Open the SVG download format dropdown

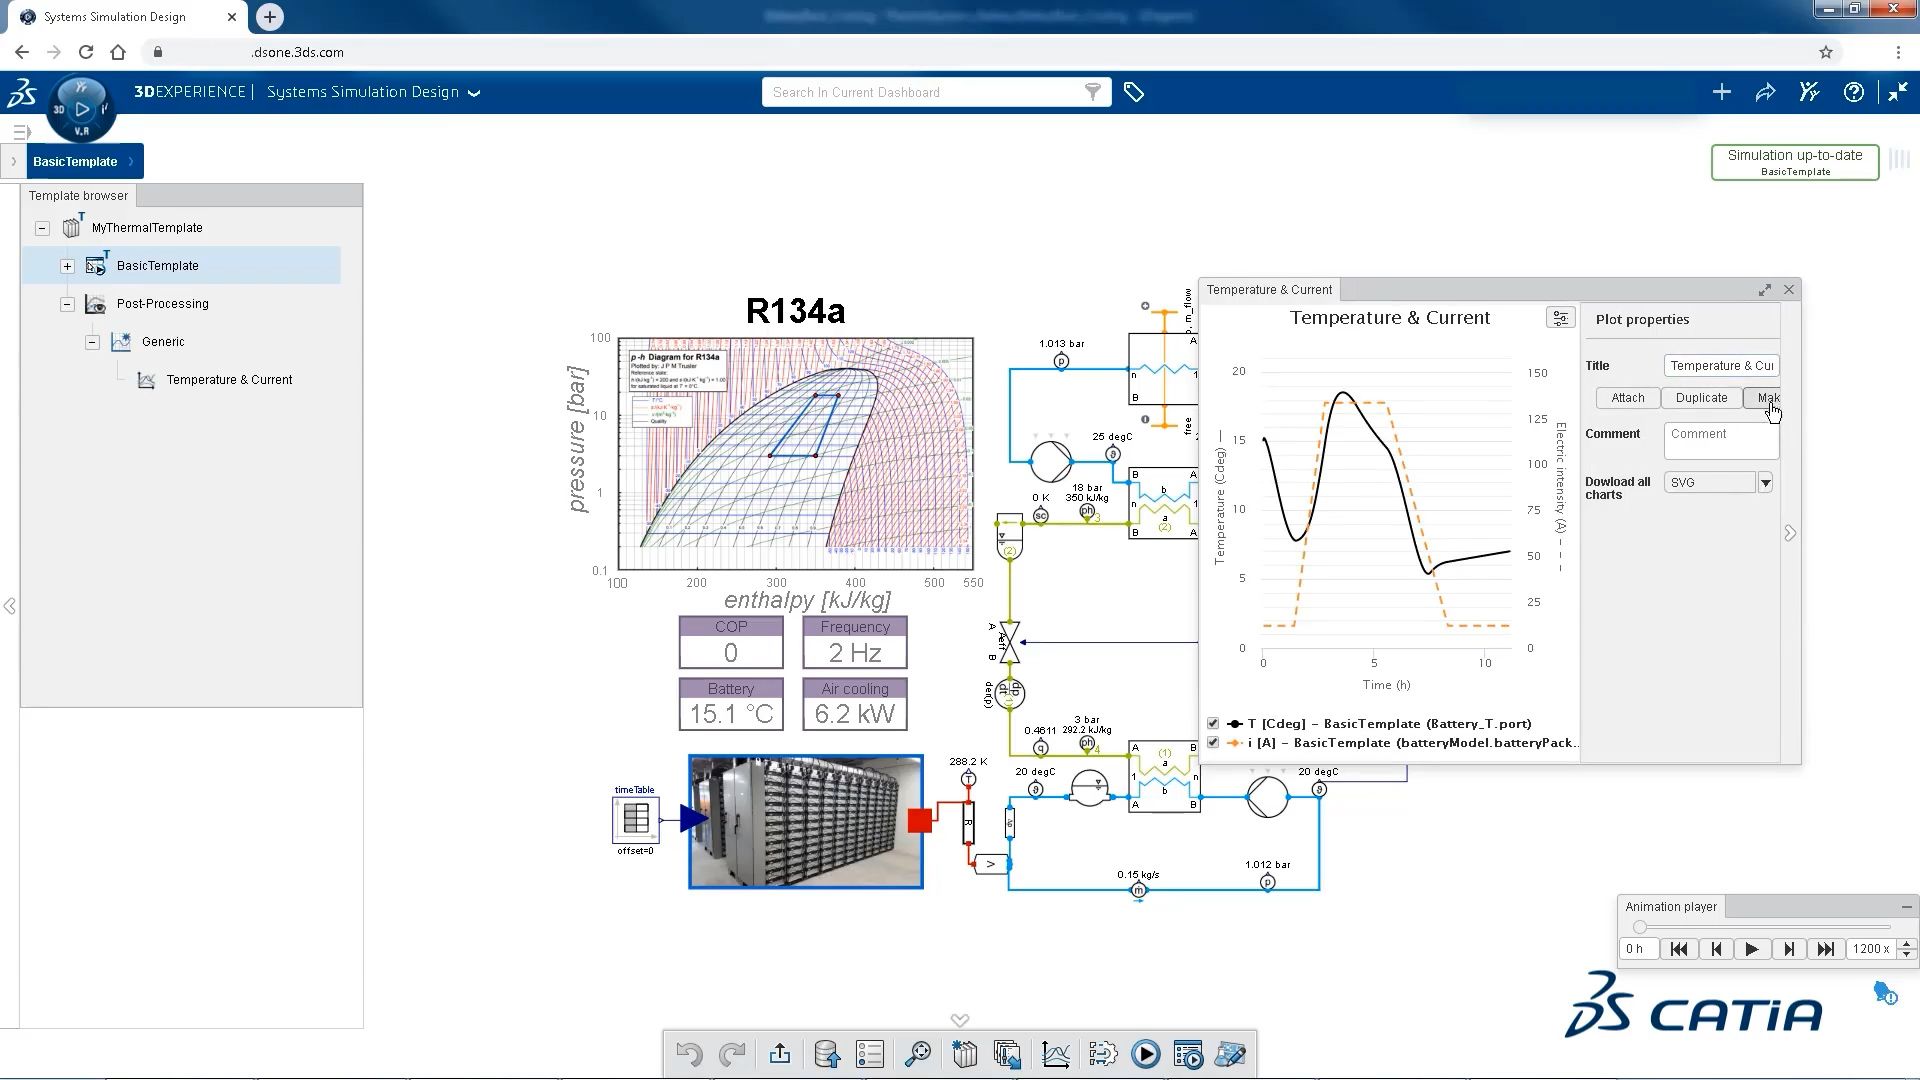click(1764, 482)
